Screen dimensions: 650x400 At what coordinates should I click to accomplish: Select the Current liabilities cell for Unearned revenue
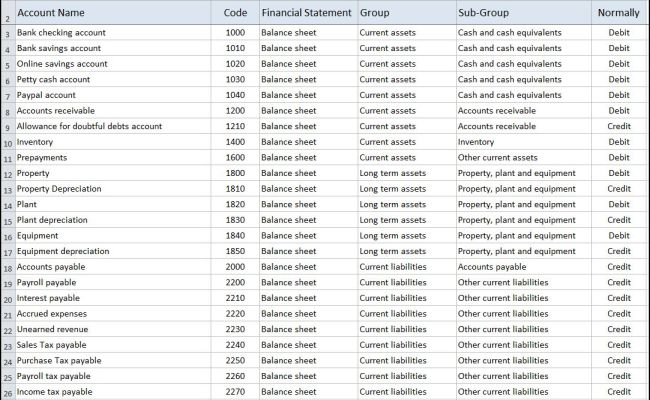[407, 330]
